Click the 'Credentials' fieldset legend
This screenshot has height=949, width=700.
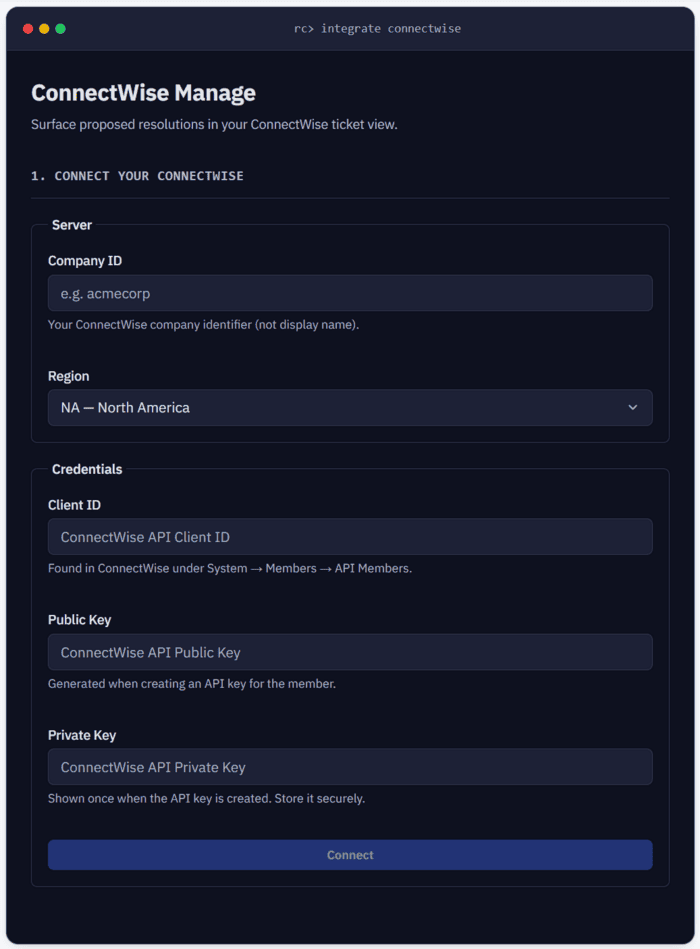point(87,470)
